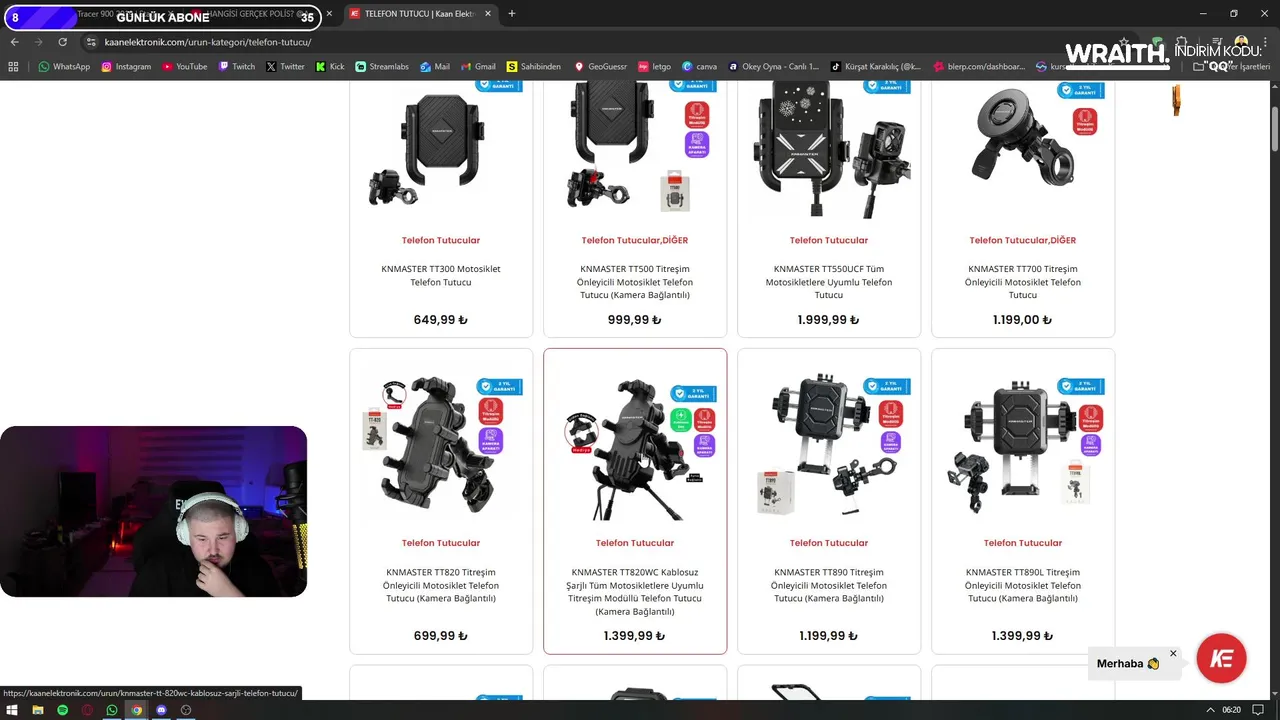Open KNMASTER TT500 product title link
Image resolution: width=1280 pixels, height=720 pixels.
click(x=635, y=282)
